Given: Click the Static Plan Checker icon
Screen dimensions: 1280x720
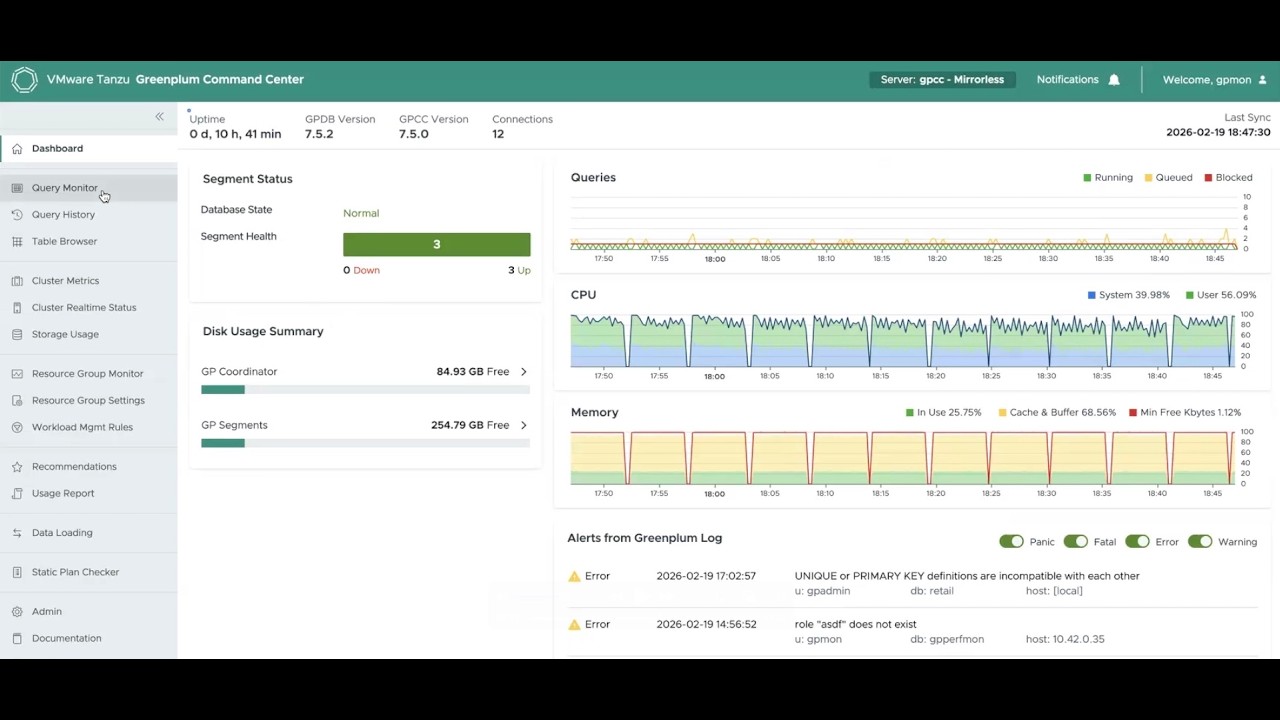Looking at the screenshot, I should (17, 573).
